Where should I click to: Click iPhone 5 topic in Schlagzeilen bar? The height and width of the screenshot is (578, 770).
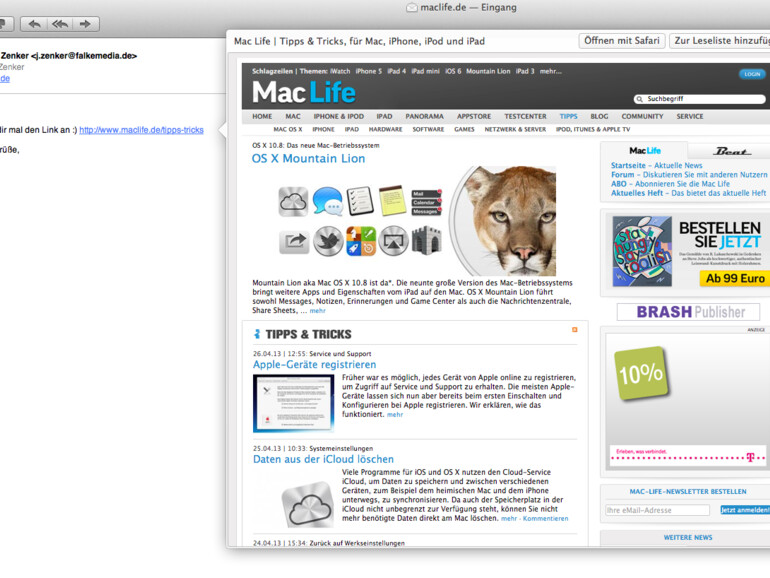(x=368, y=71)
